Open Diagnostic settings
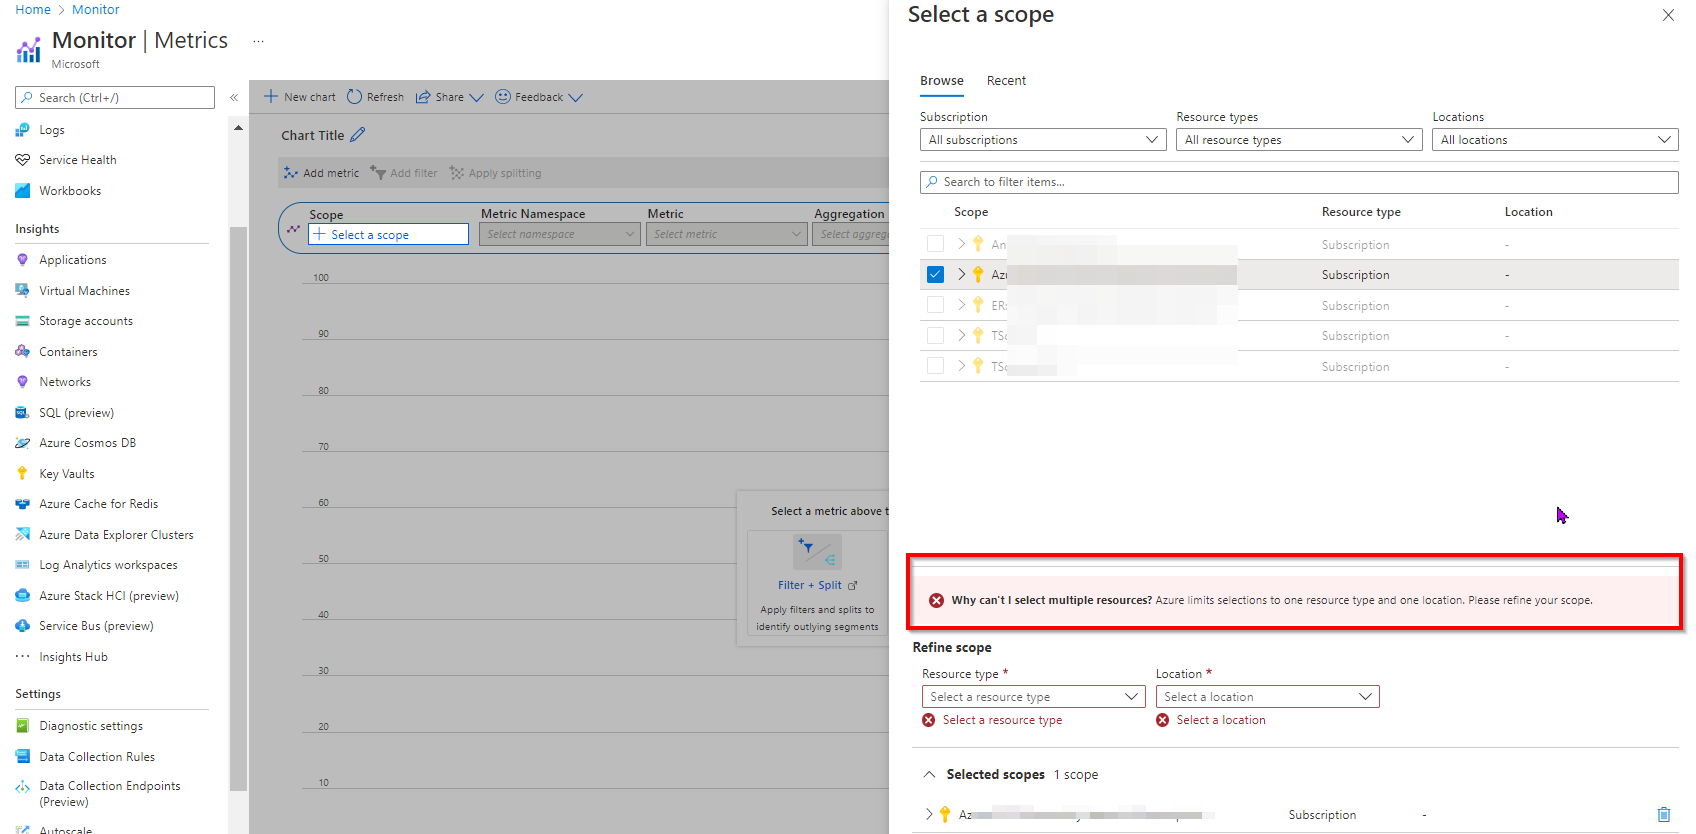 [90, 726]
